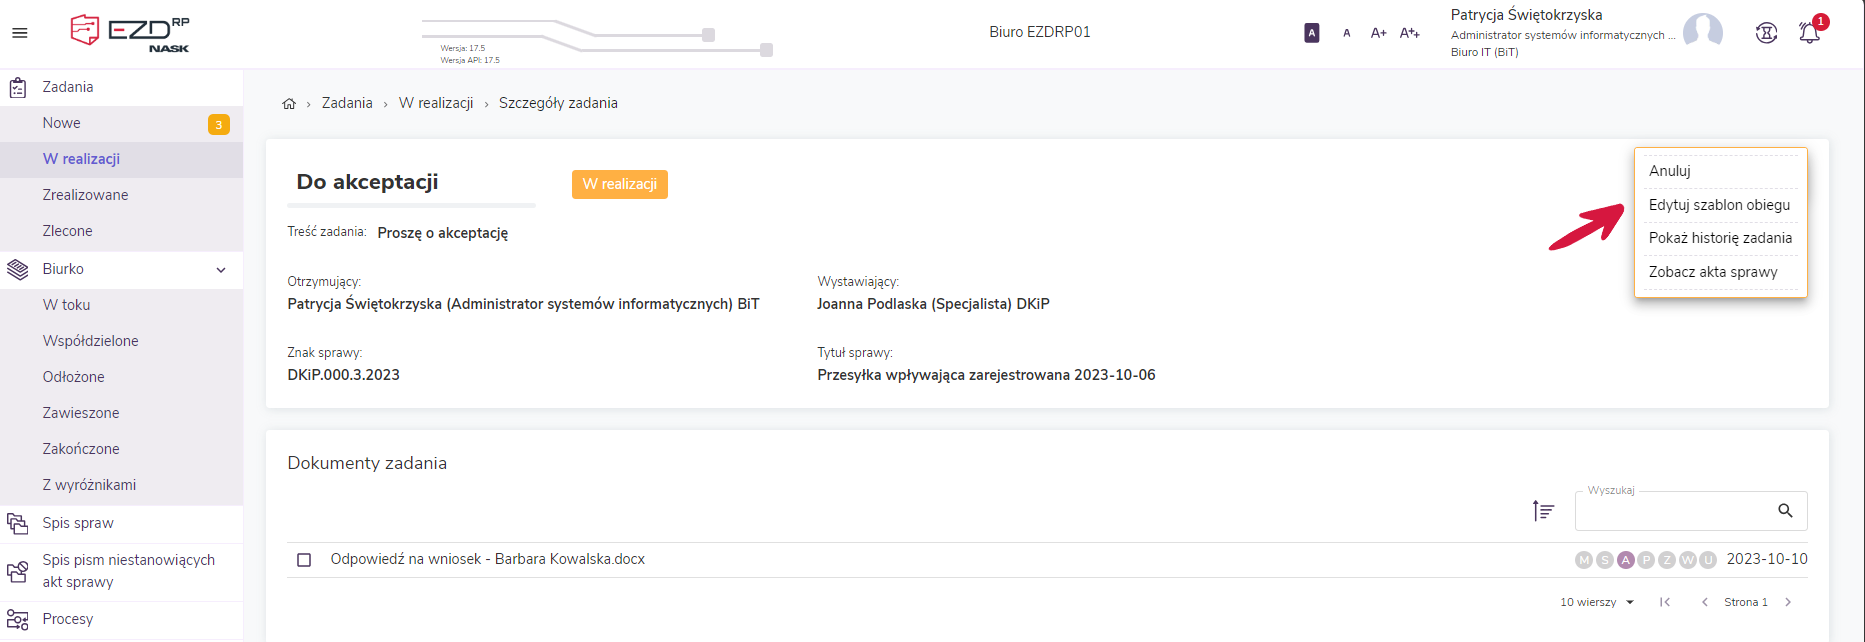1865x642 pixels.
Task: Enable high contrast mode button
Action: click(1312, 33)
